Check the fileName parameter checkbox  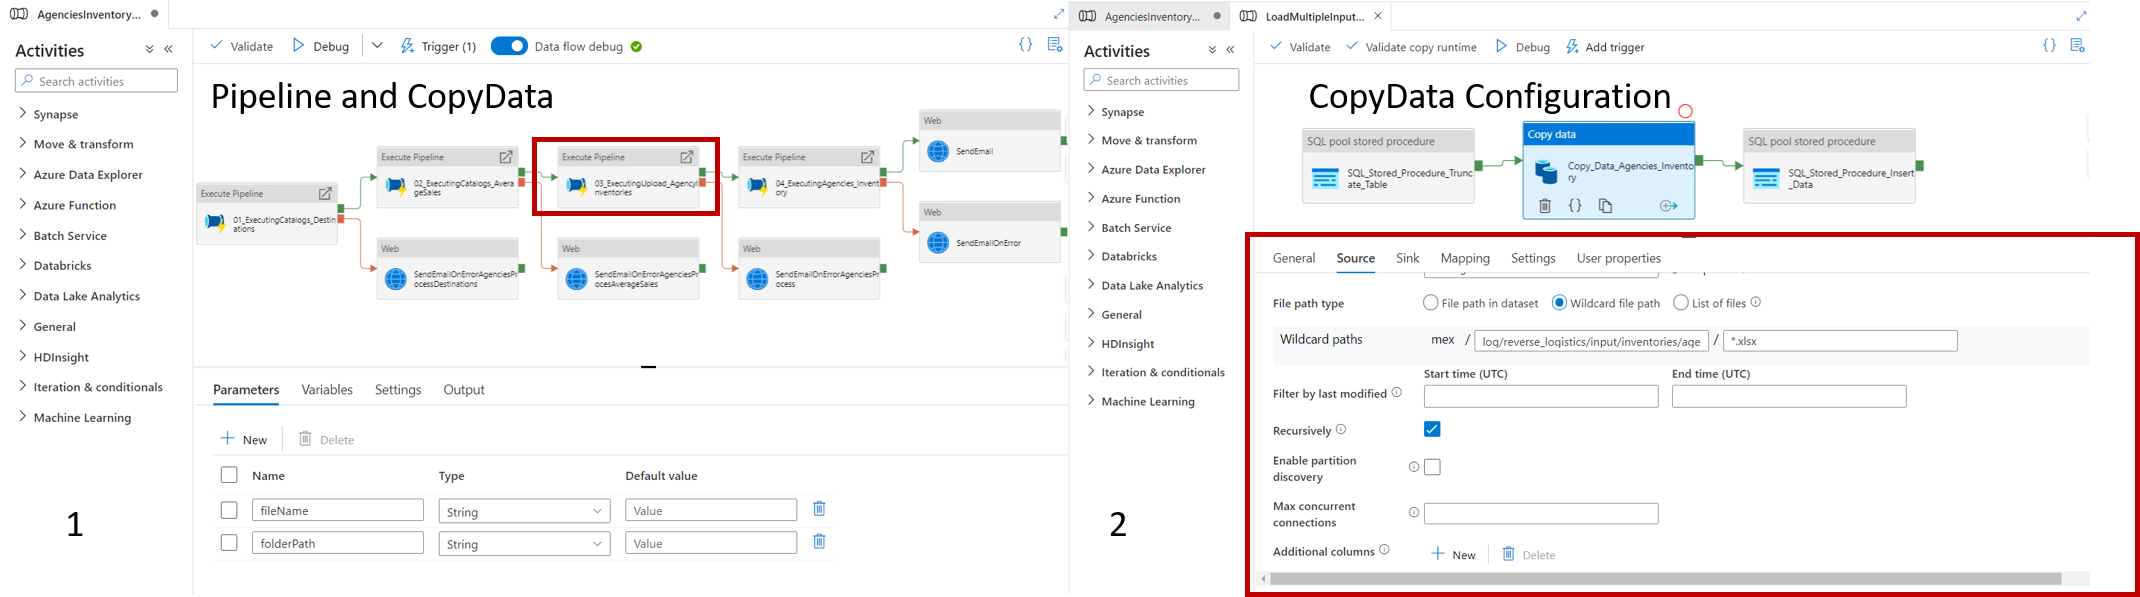pos(229,510)
